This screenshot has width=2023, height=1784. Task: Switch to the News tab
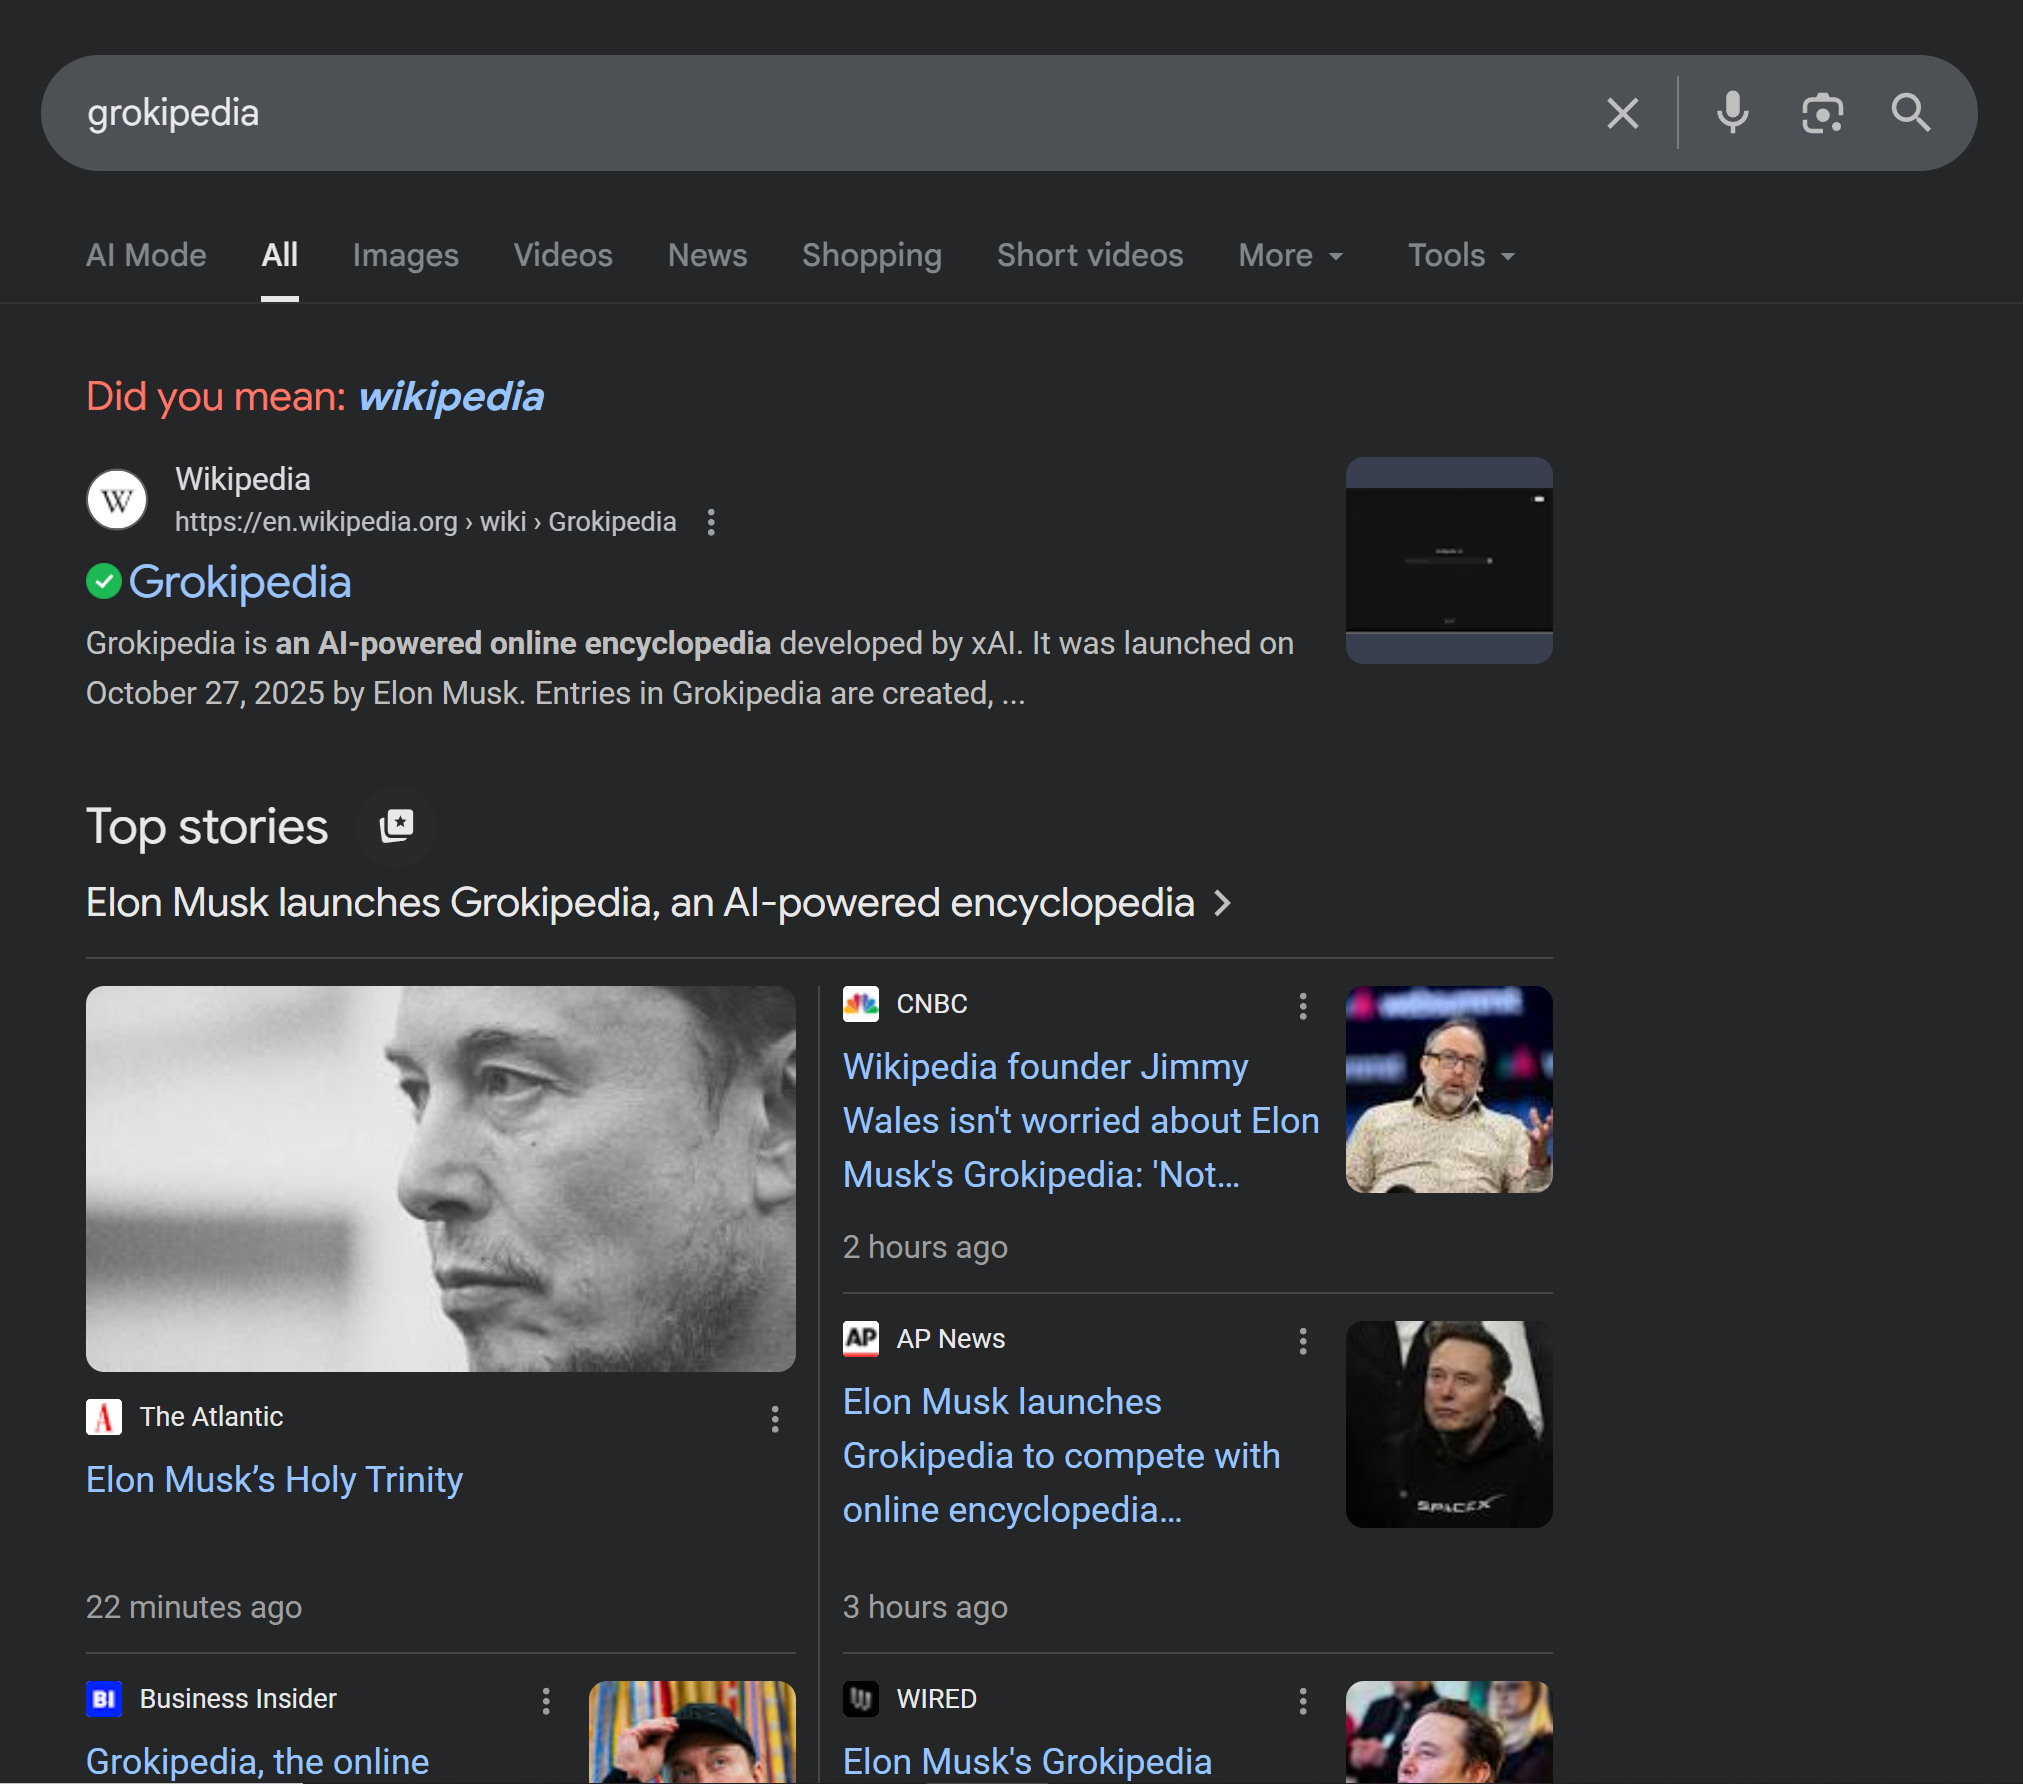pos(707,256)
